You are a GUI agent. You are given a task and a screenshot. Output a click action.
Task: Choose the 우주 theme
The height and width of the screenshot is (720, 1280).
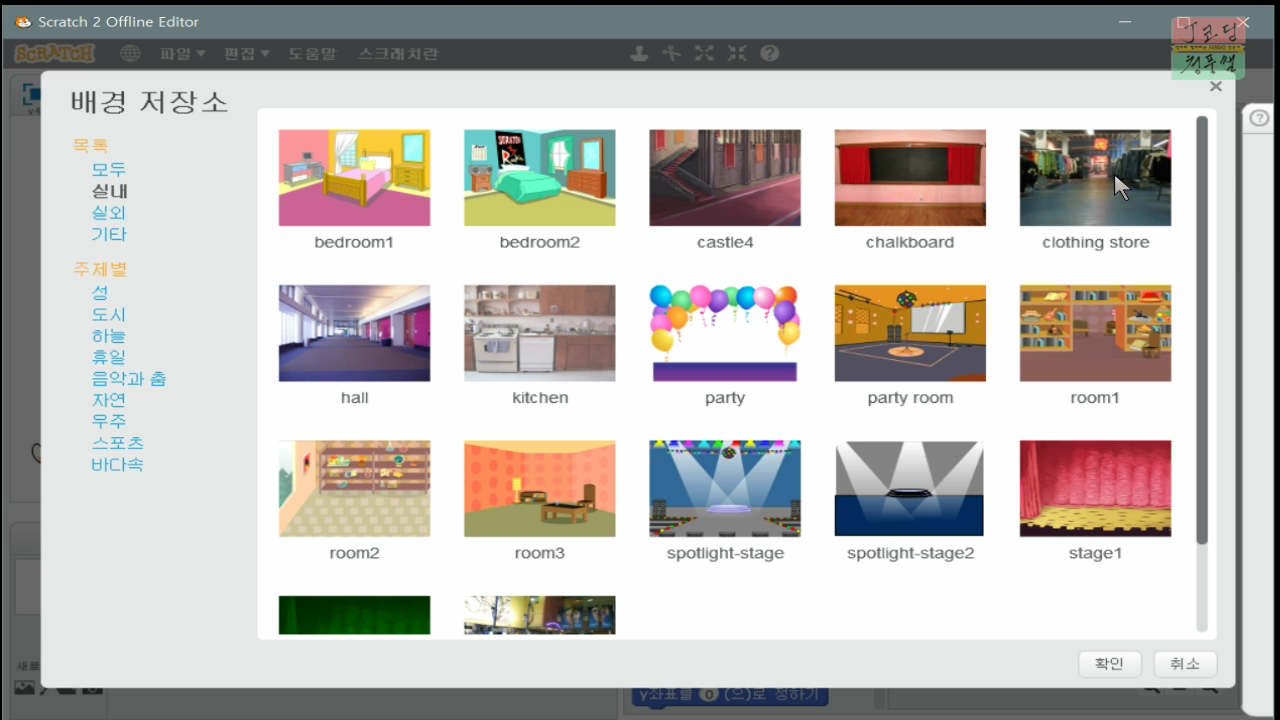pyautogui.click(x=109, y=421)
